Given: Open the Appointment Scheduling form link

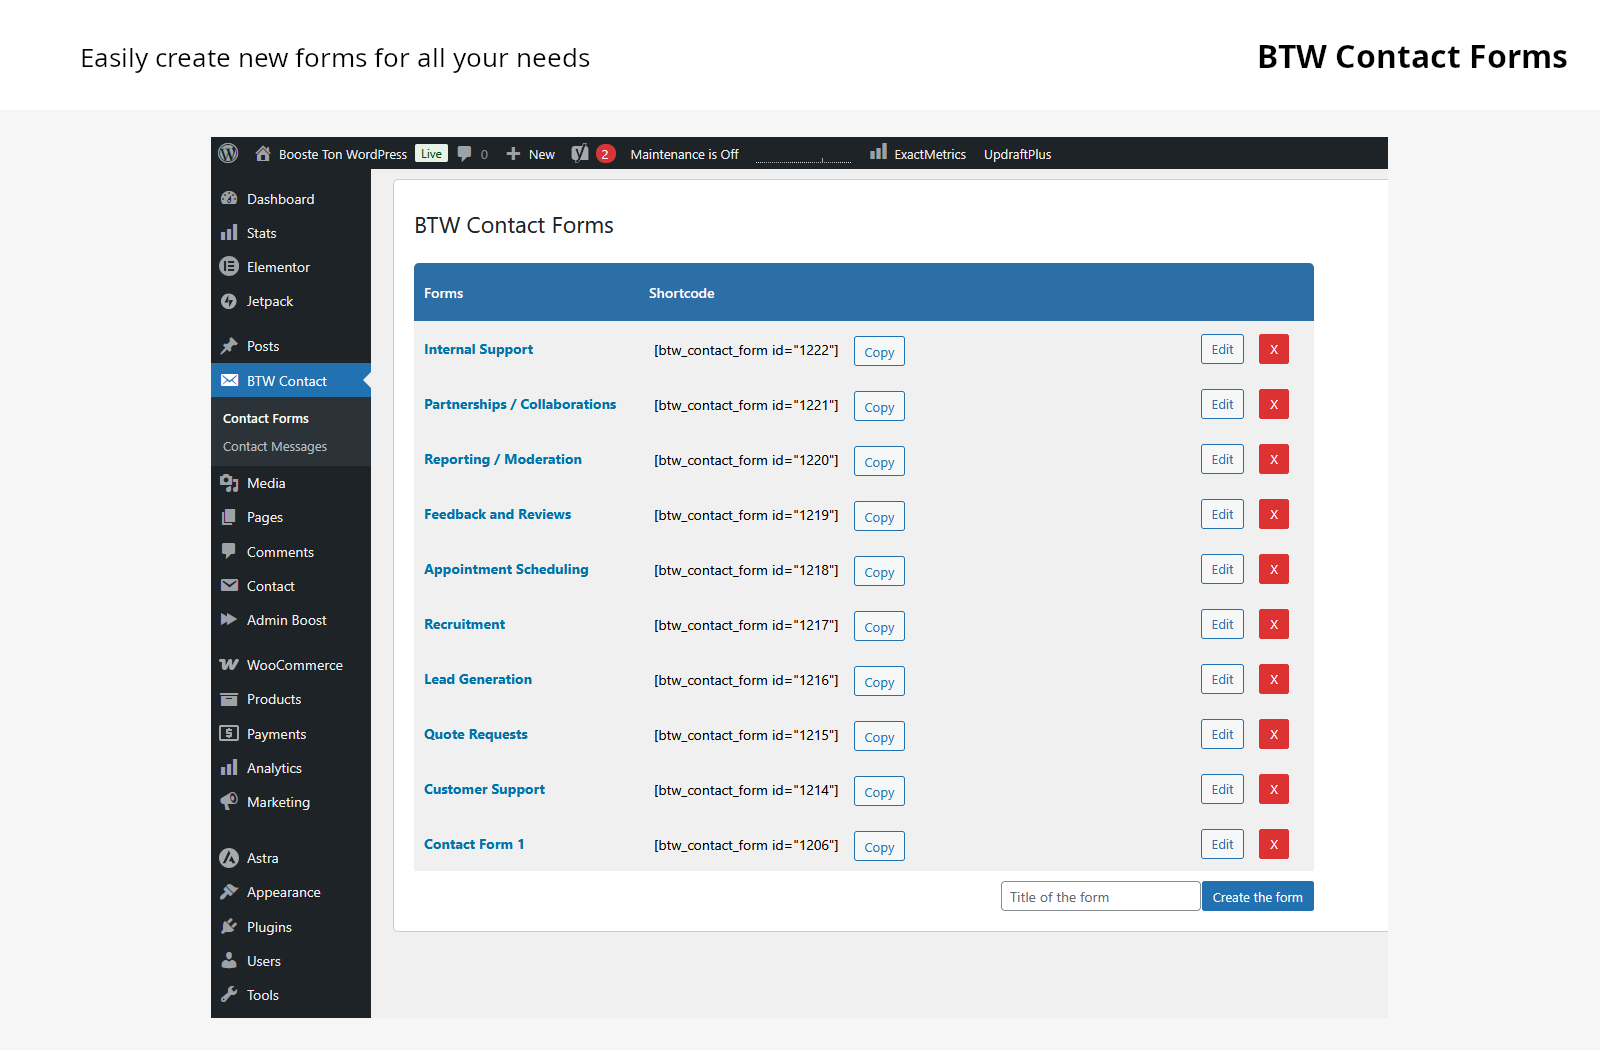Looking at the screenshot, I should 506,569.
